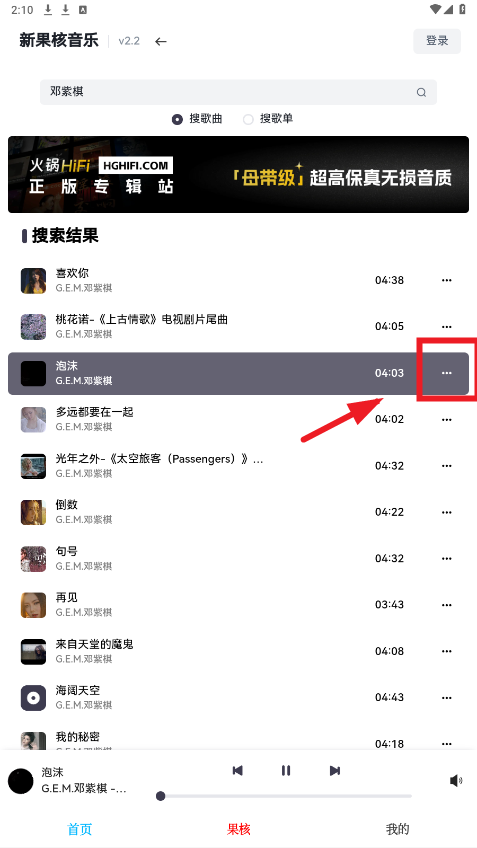
Task: Expand more options for 倒数
Action: tap(447, 512)
